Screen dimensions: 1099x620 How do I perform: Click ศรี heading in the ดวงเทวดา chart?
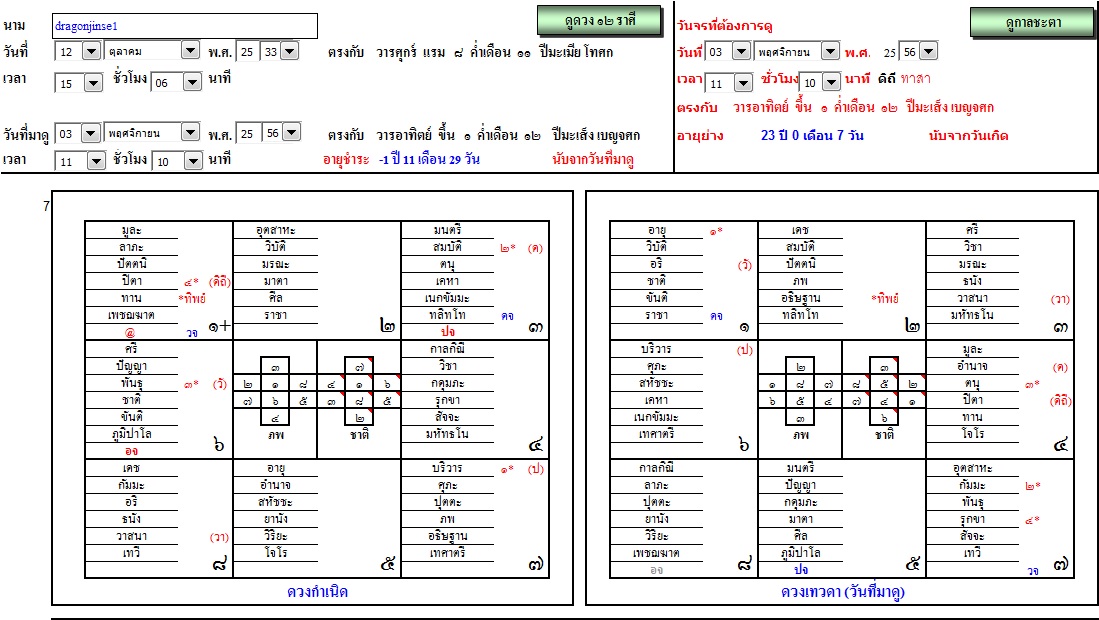972,230
